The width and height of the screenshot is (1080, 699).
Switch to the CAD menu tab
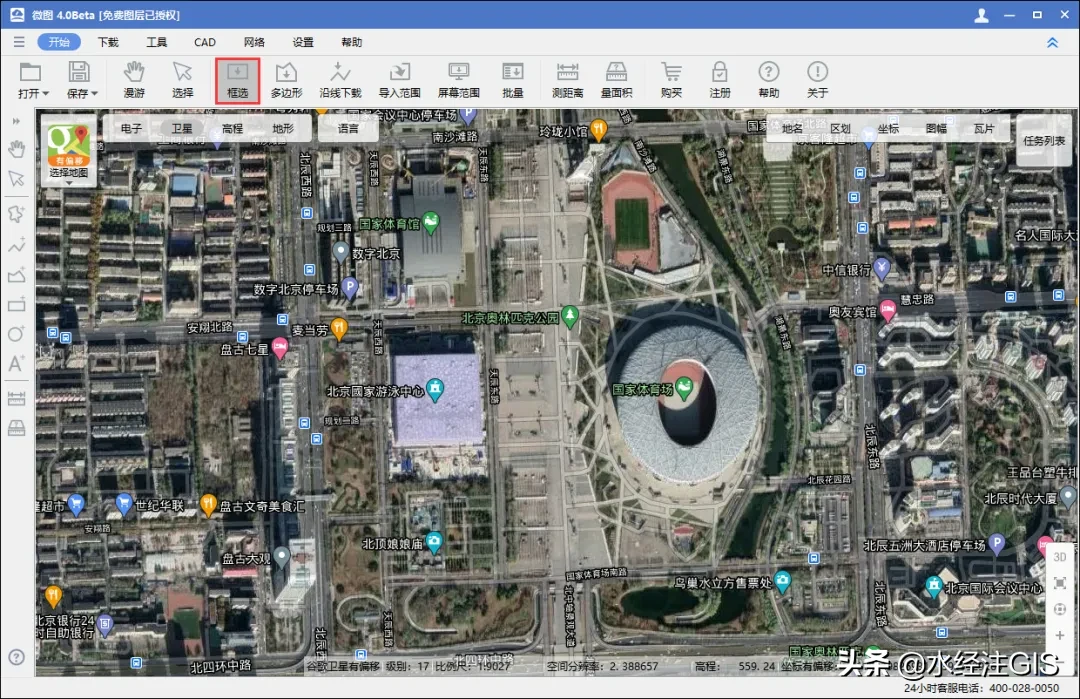[x=205, y=42]
